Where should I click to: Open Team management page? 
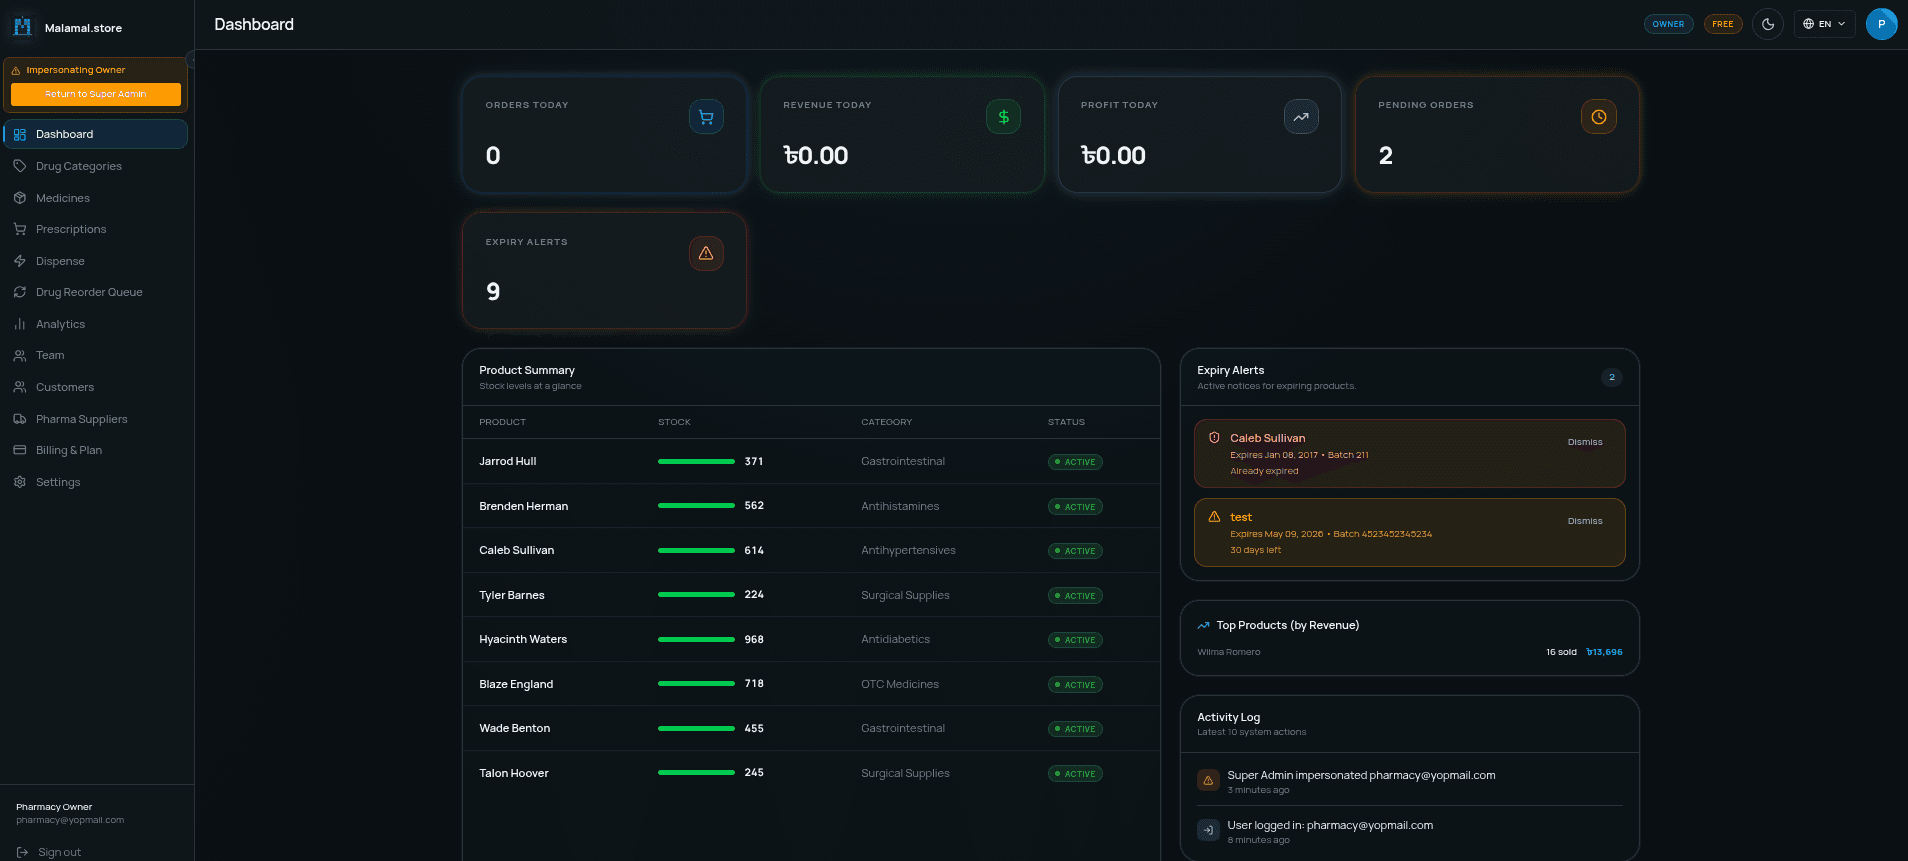click(96, 355)
